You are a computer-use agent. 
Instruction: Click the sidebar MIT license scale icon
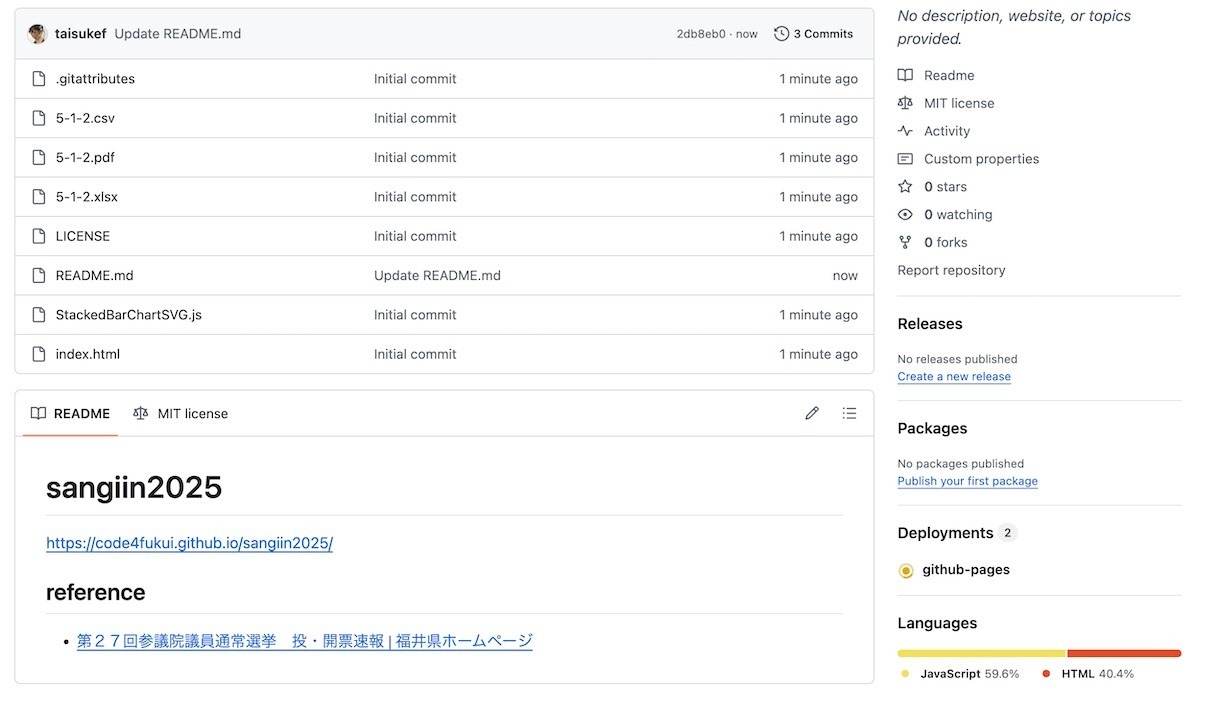[x=905, y=103]
